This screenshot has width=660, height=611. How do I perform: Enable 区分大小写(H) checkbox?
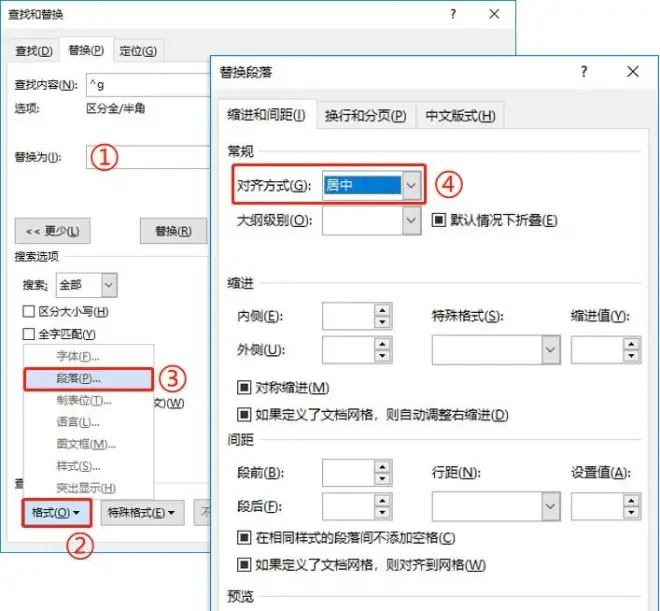28,312
